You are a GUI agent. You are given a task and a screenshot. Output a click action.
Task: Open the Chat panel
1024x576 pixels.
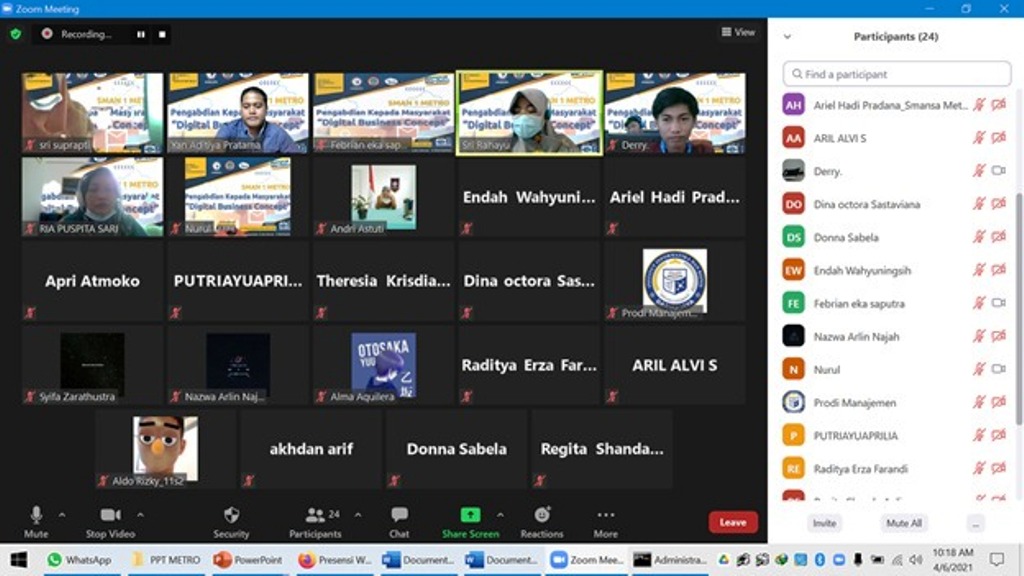(399, 522)
